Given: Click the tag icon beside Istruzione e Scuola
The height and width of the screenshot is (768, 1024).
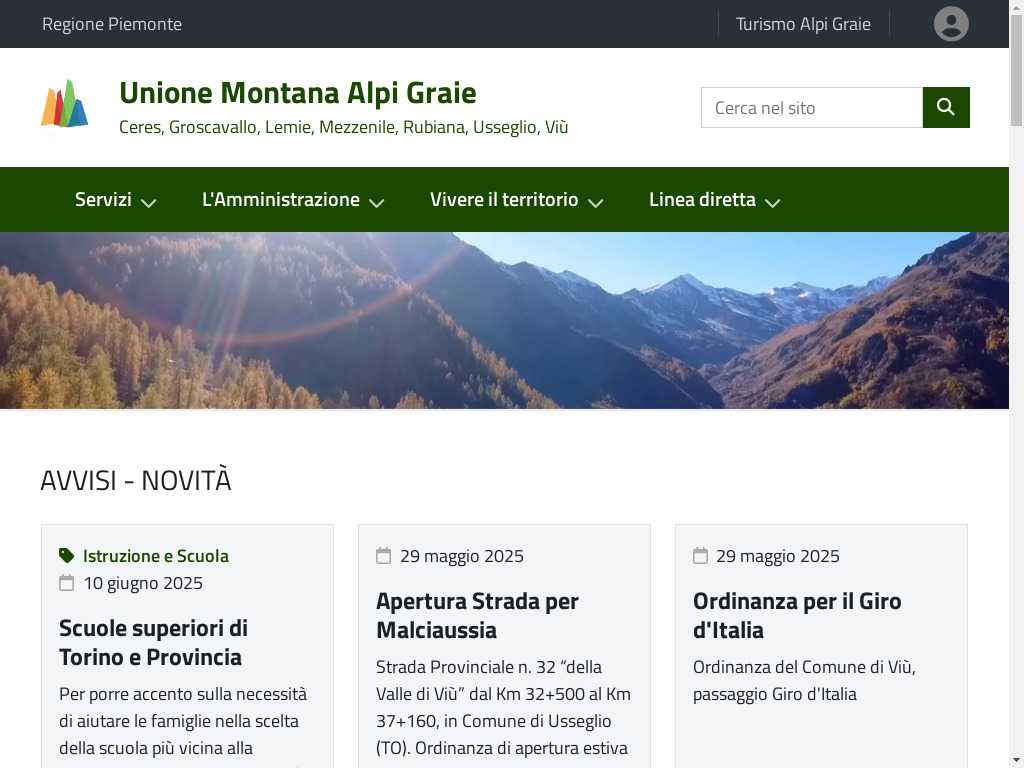Looking at the screenshot, I should [67, 556].
